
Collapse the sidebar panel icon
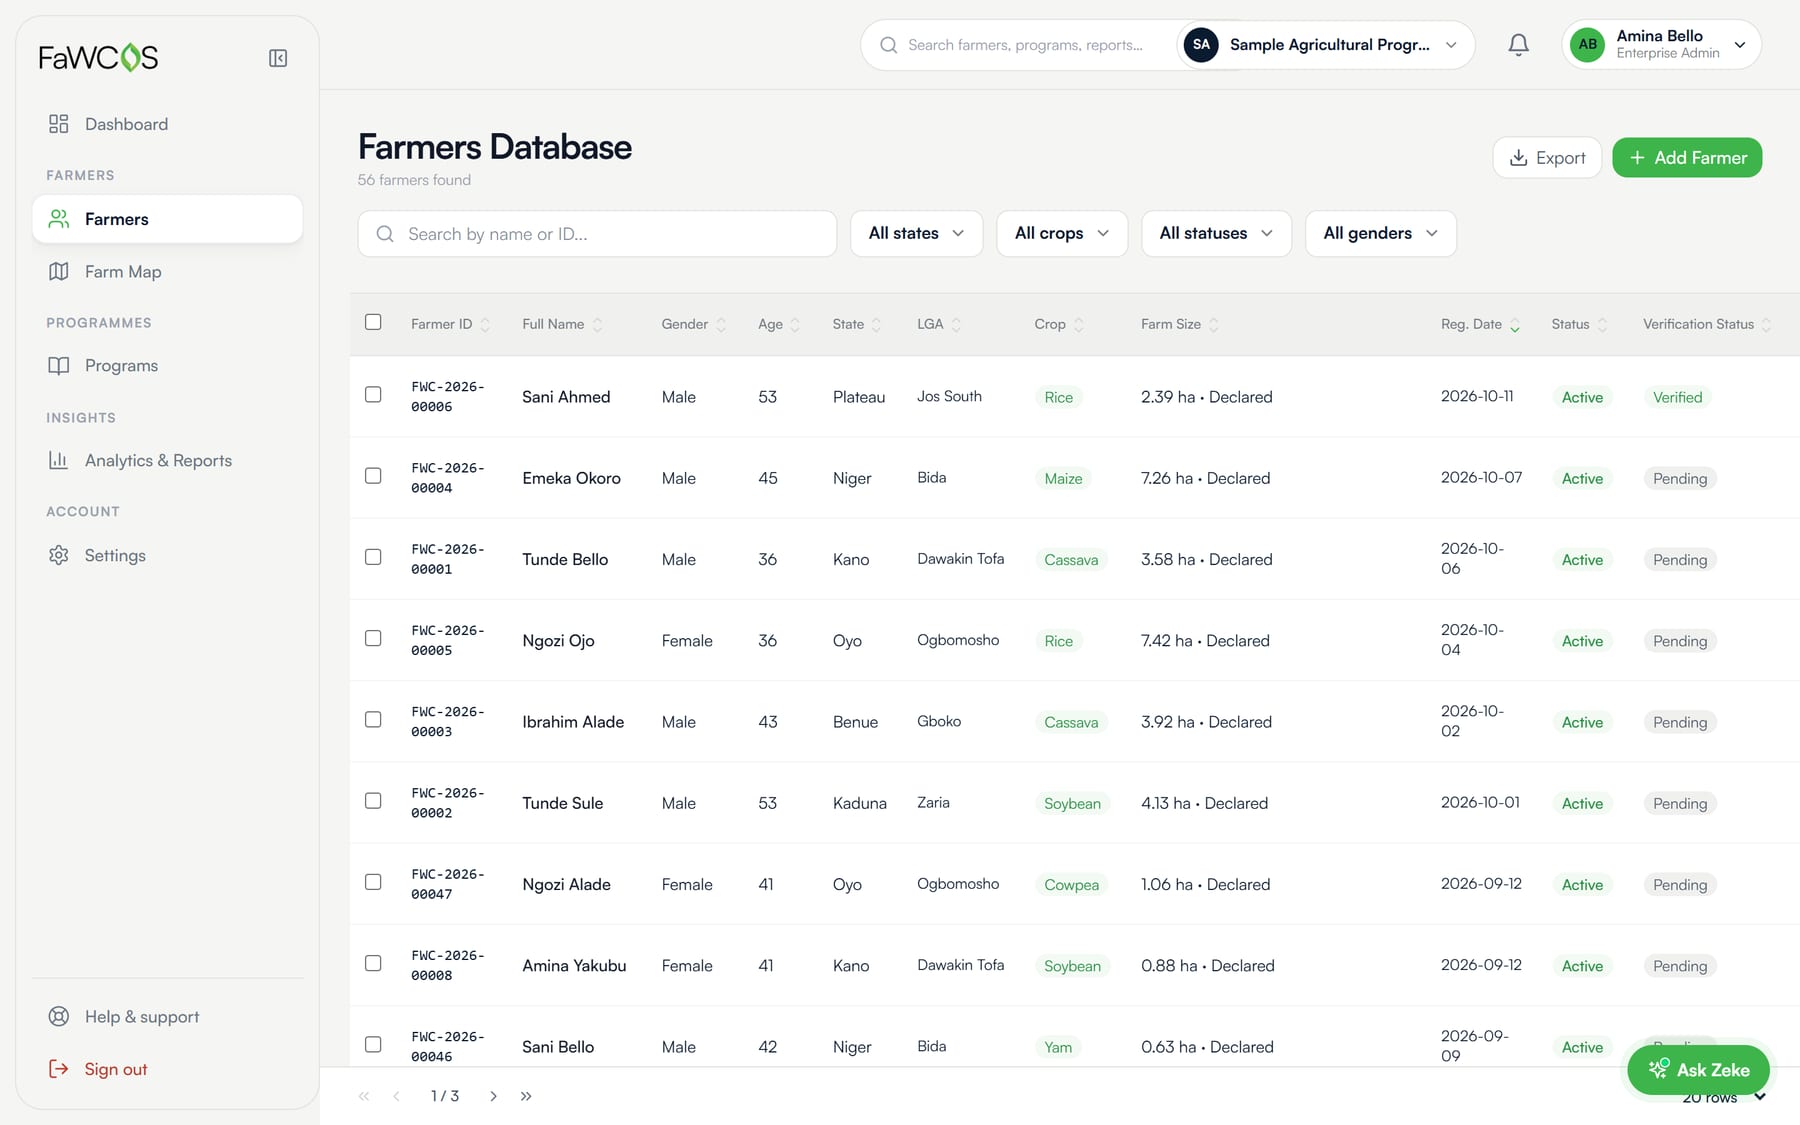tap(278, 58)
